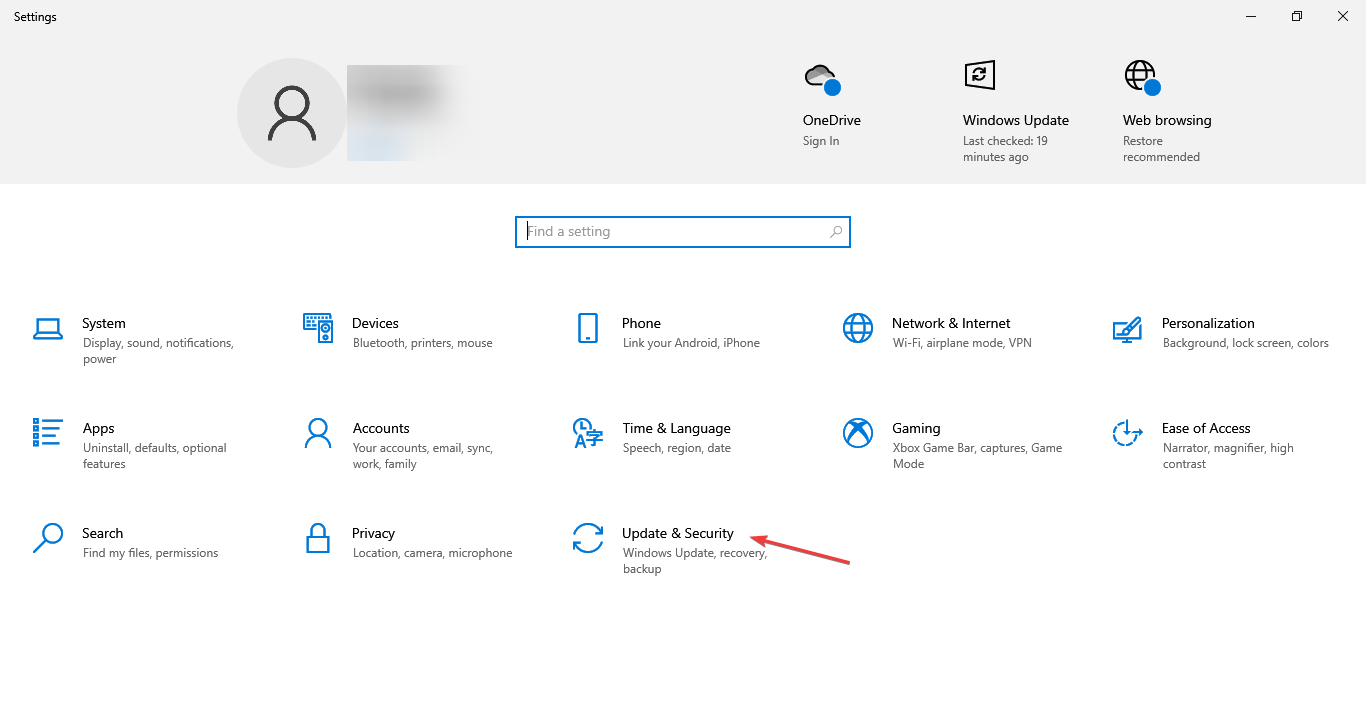Screen dimensions: 1366x728
Task: Click the Web browsing header title
Action: coord(1167,120)
